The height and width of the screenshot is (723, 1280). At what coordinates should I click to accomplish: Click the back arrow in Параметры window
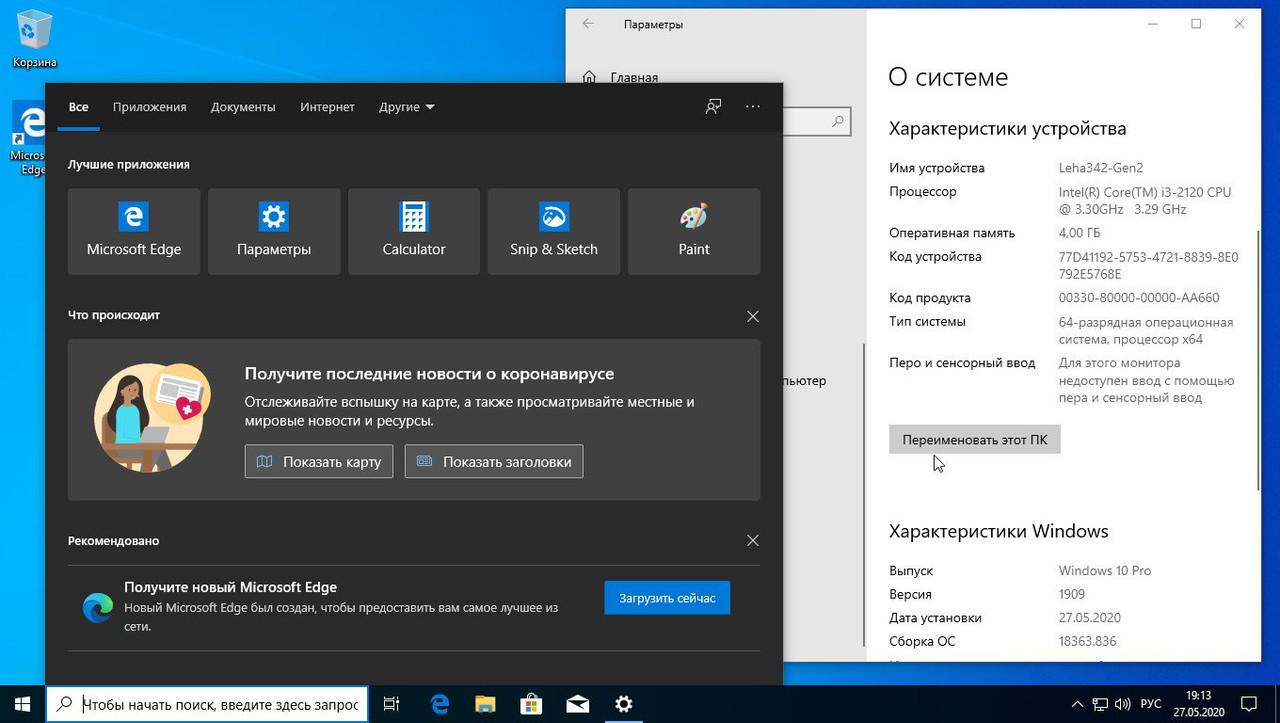[x=588, y=24]
